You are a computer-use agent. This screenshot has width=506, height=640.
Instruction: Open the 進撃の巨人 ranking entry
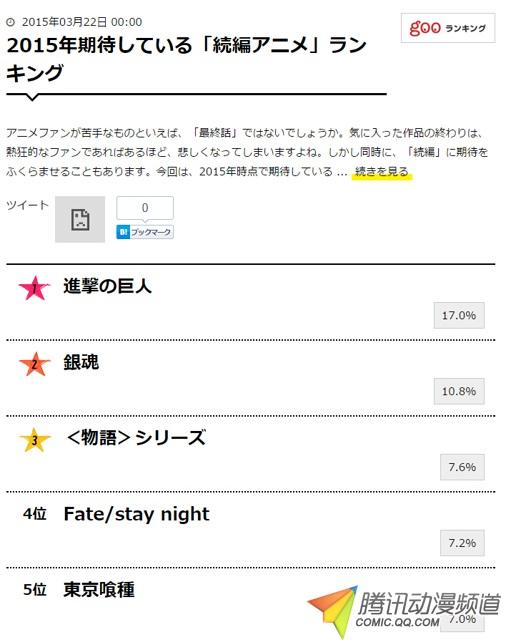pyautogui.click(x=107, y=286)
